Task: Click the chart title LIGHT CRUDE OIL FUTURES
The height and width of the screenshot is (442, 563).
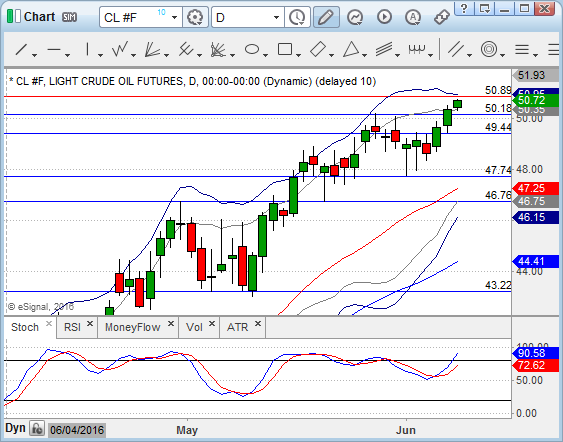Action: click(116, 82)
